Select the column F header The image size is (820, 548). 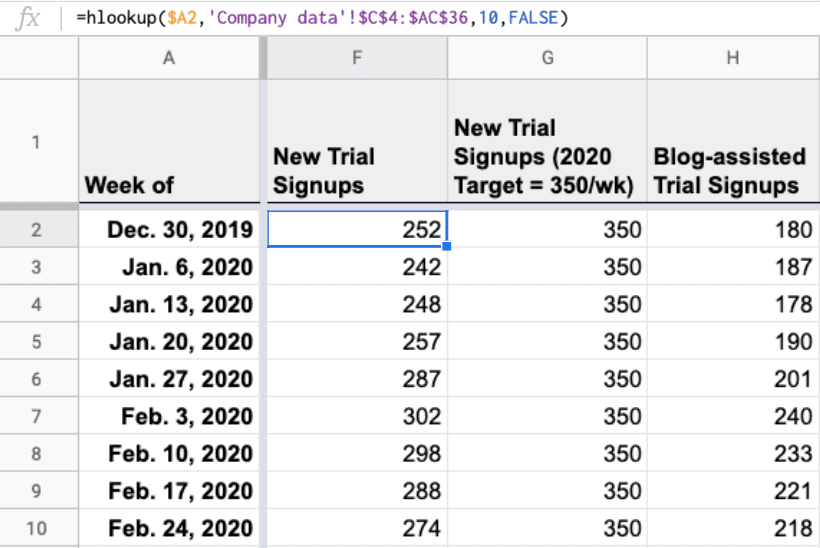[357, 59]
